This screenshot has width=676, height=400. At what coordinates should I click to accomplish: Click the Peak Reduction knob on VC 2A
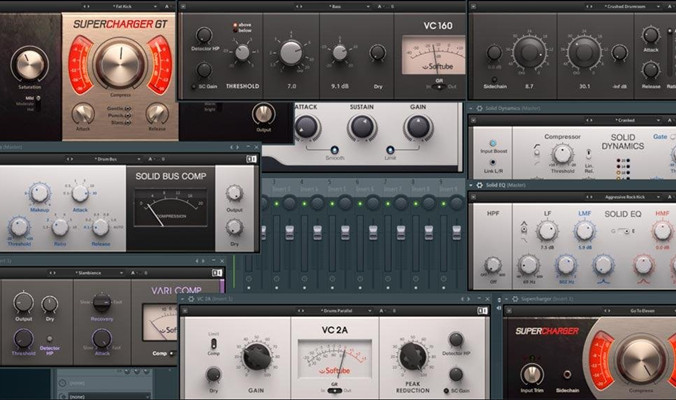[413, 356]
